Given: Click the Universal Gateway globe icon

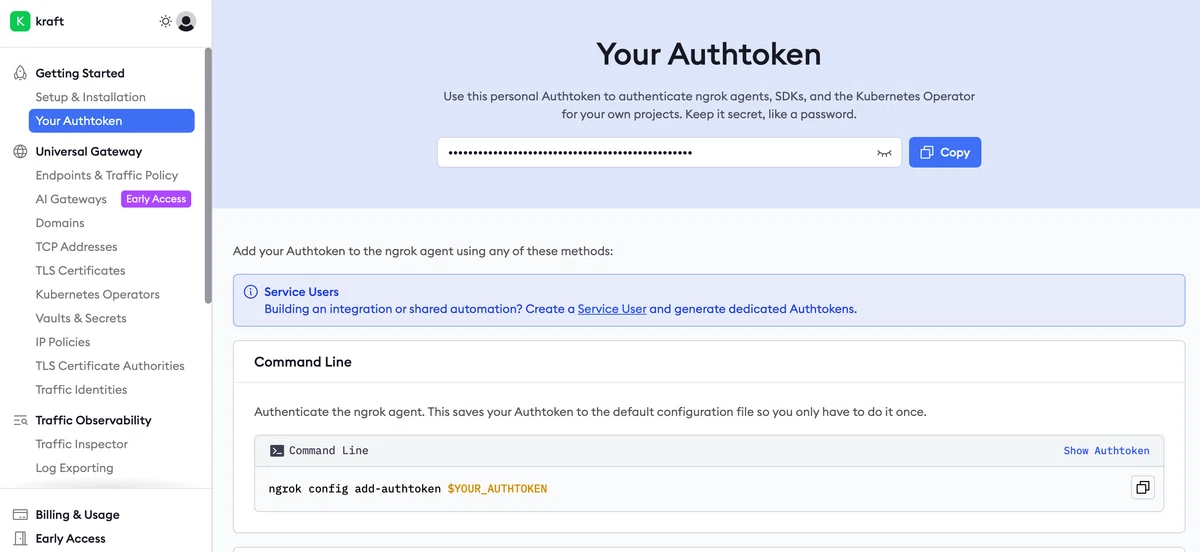Looking at the screenshot, I should coord(20,152).
